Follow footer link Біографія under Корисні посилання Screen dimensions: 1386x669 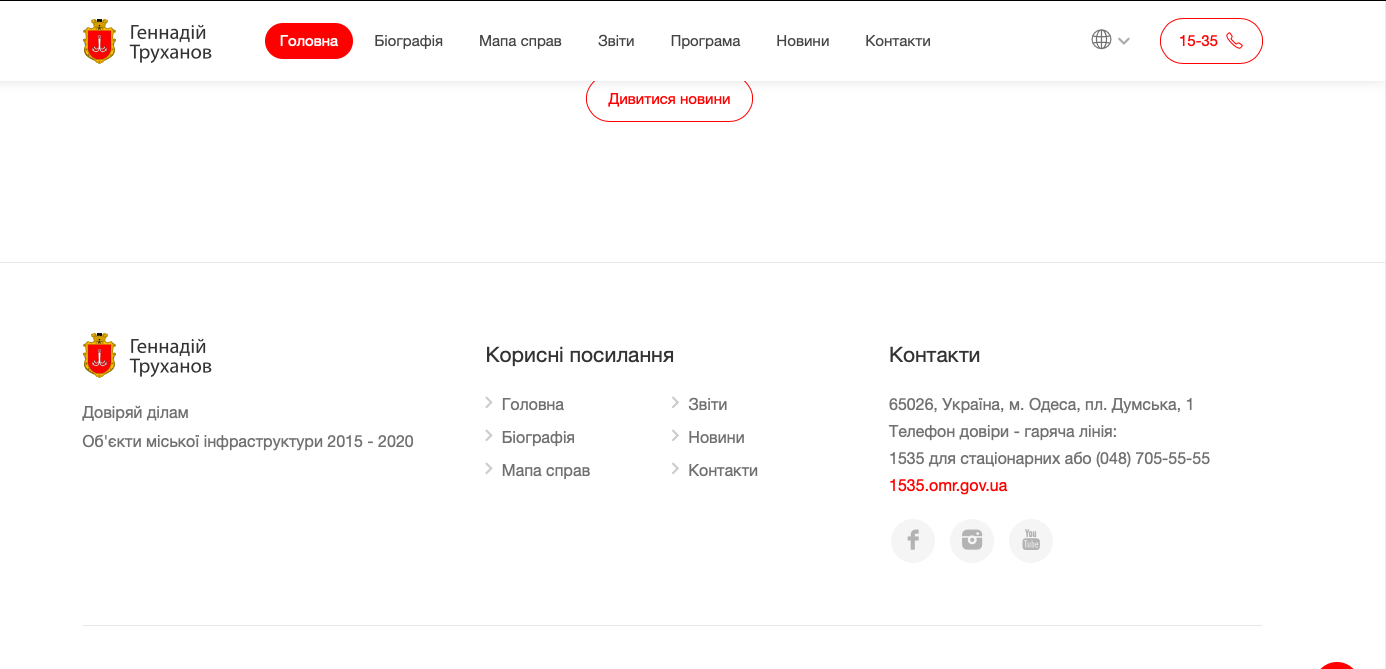[538, 438]
